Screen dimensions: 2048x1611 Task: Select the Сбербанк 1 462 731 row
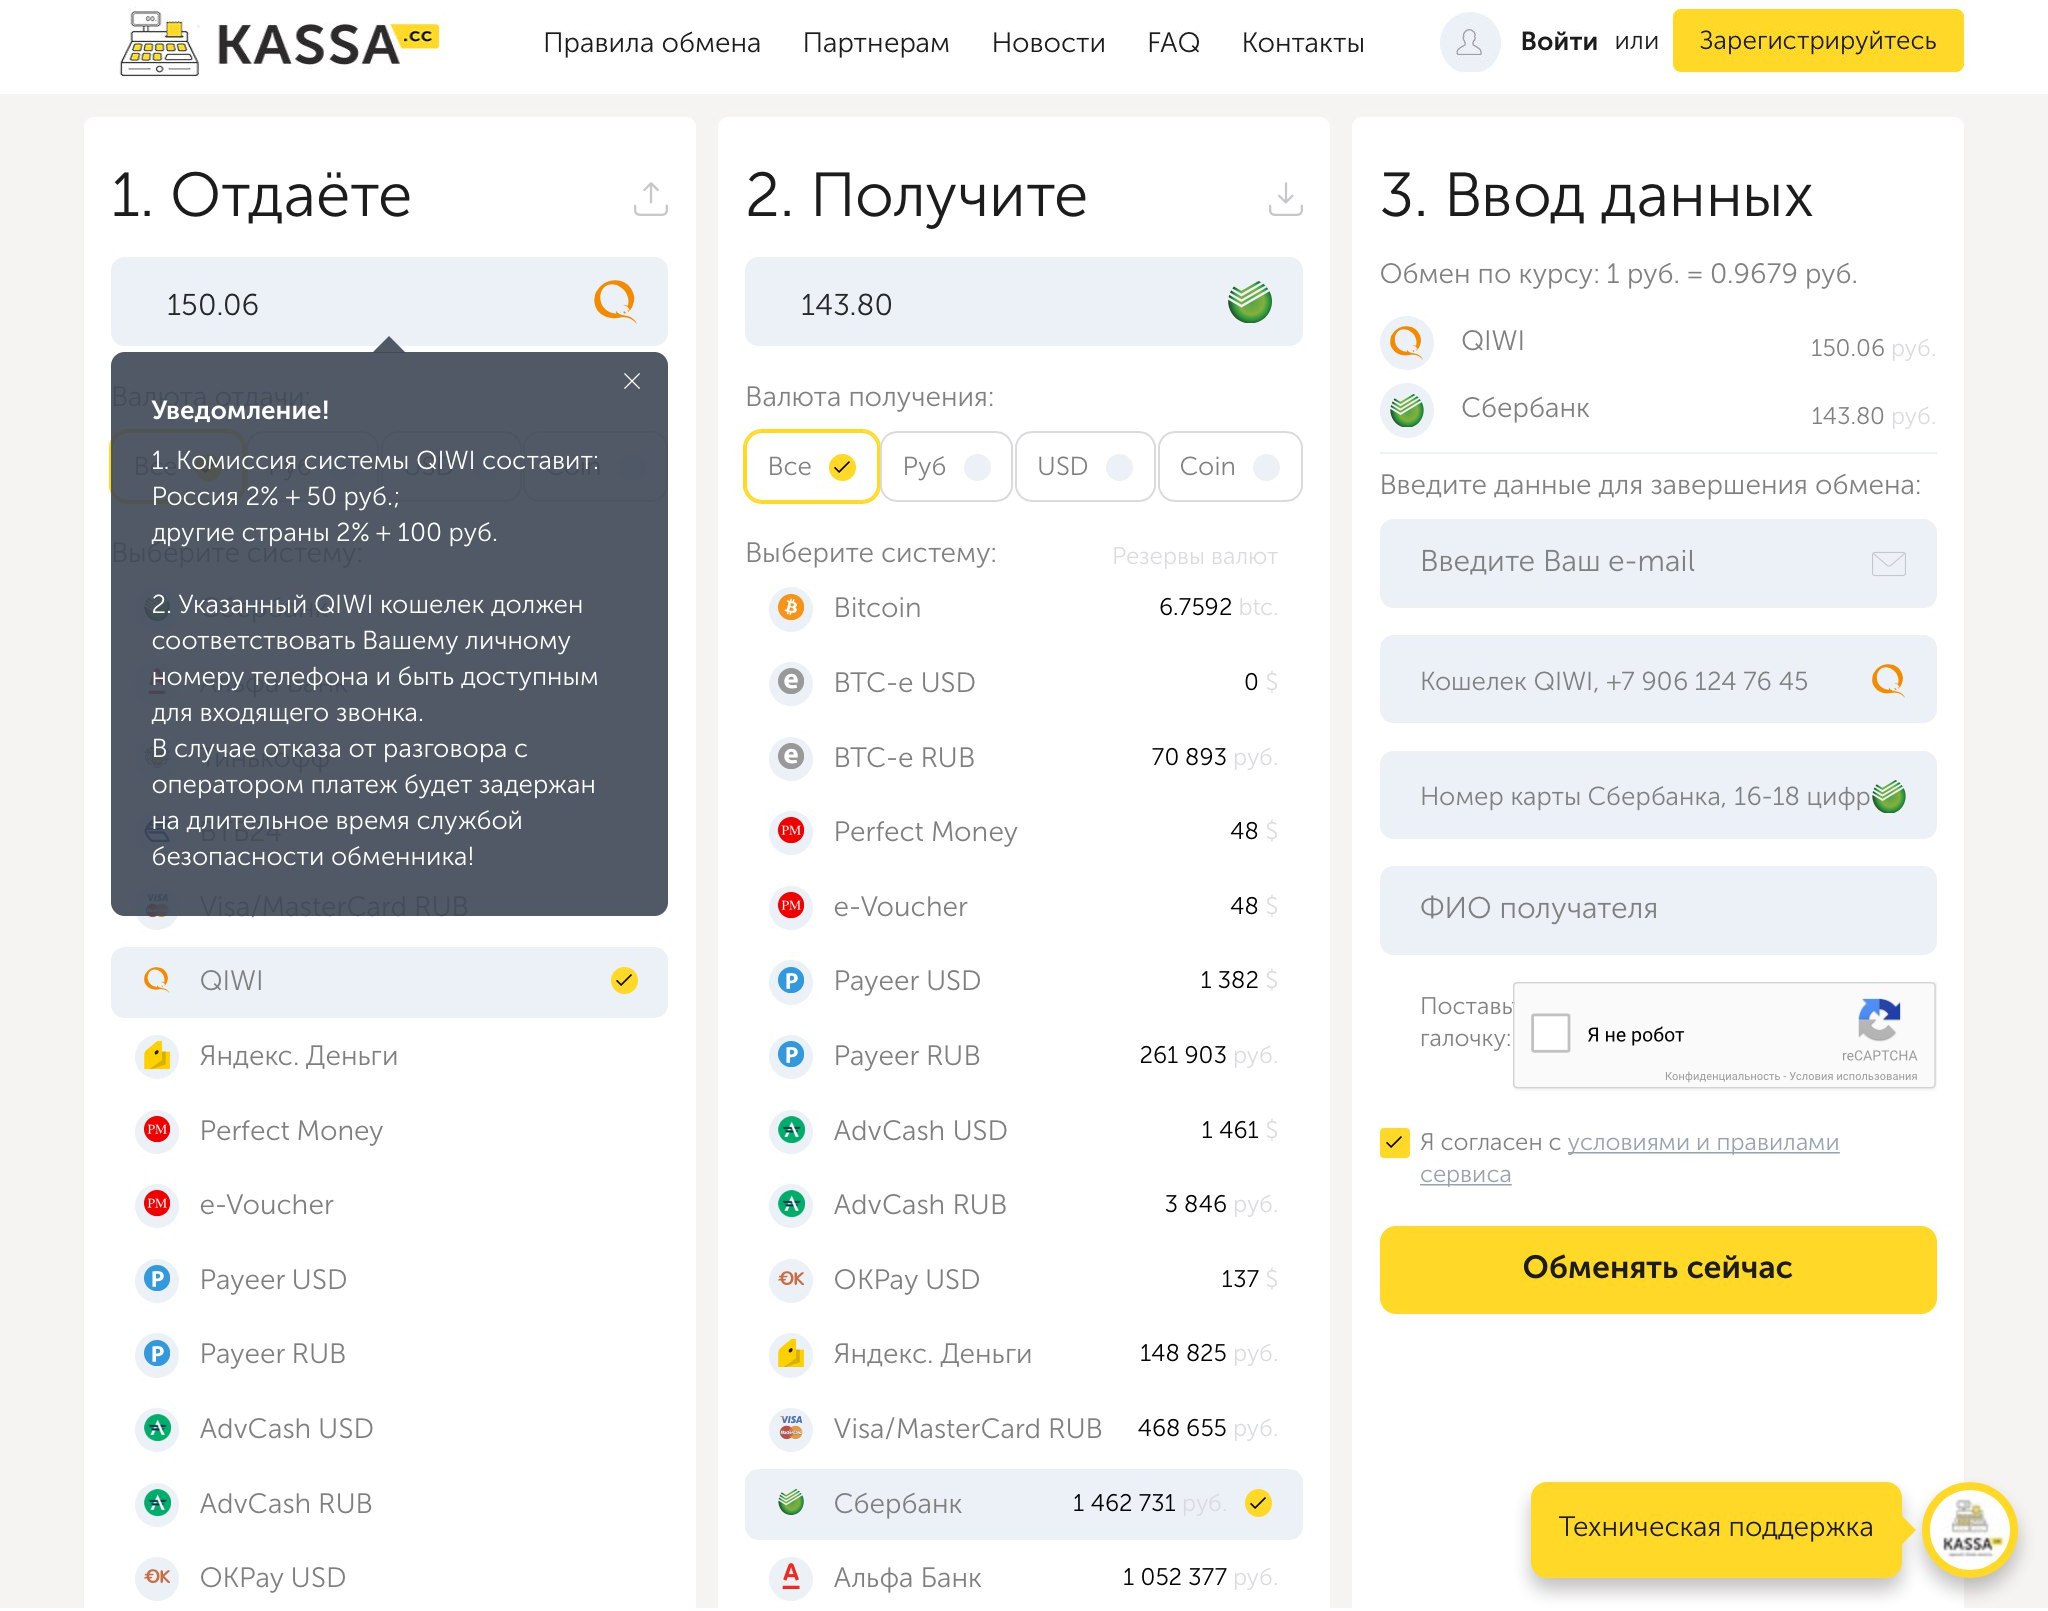click(x=1024, y=1503)
